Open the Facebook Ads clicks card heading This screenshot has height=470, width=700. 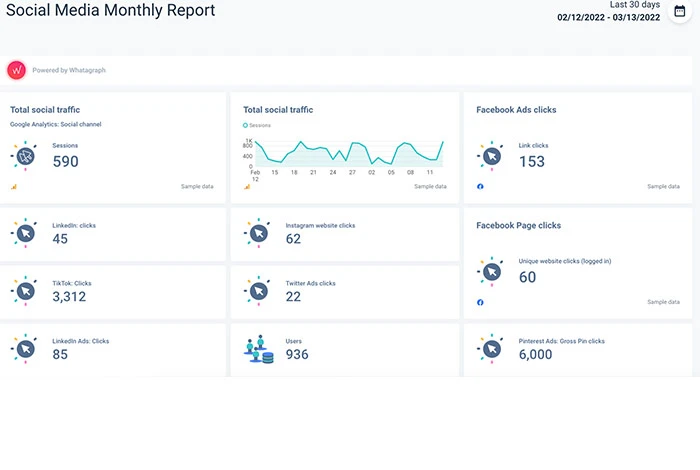[516, 110]
